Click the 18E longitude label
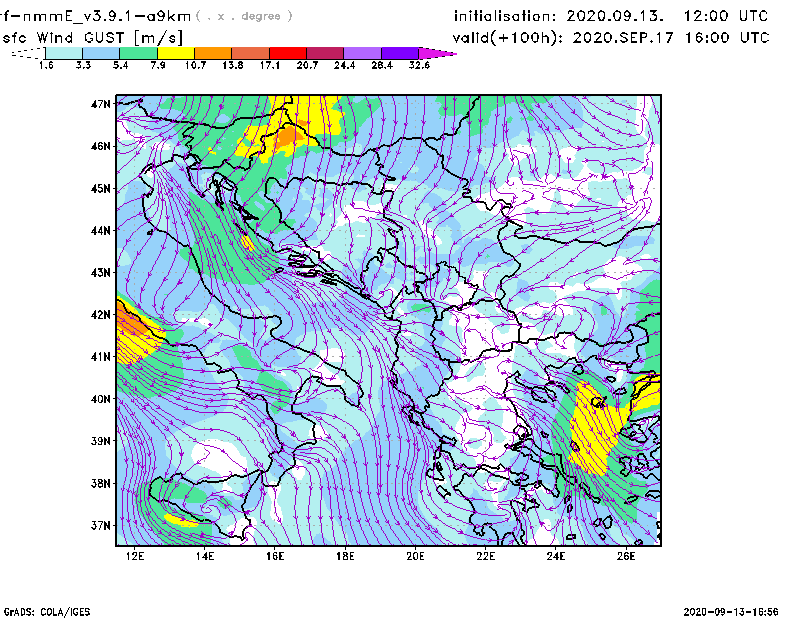Image resolution: width=800 pixels, height=618 pixels. tap(345, 556)
